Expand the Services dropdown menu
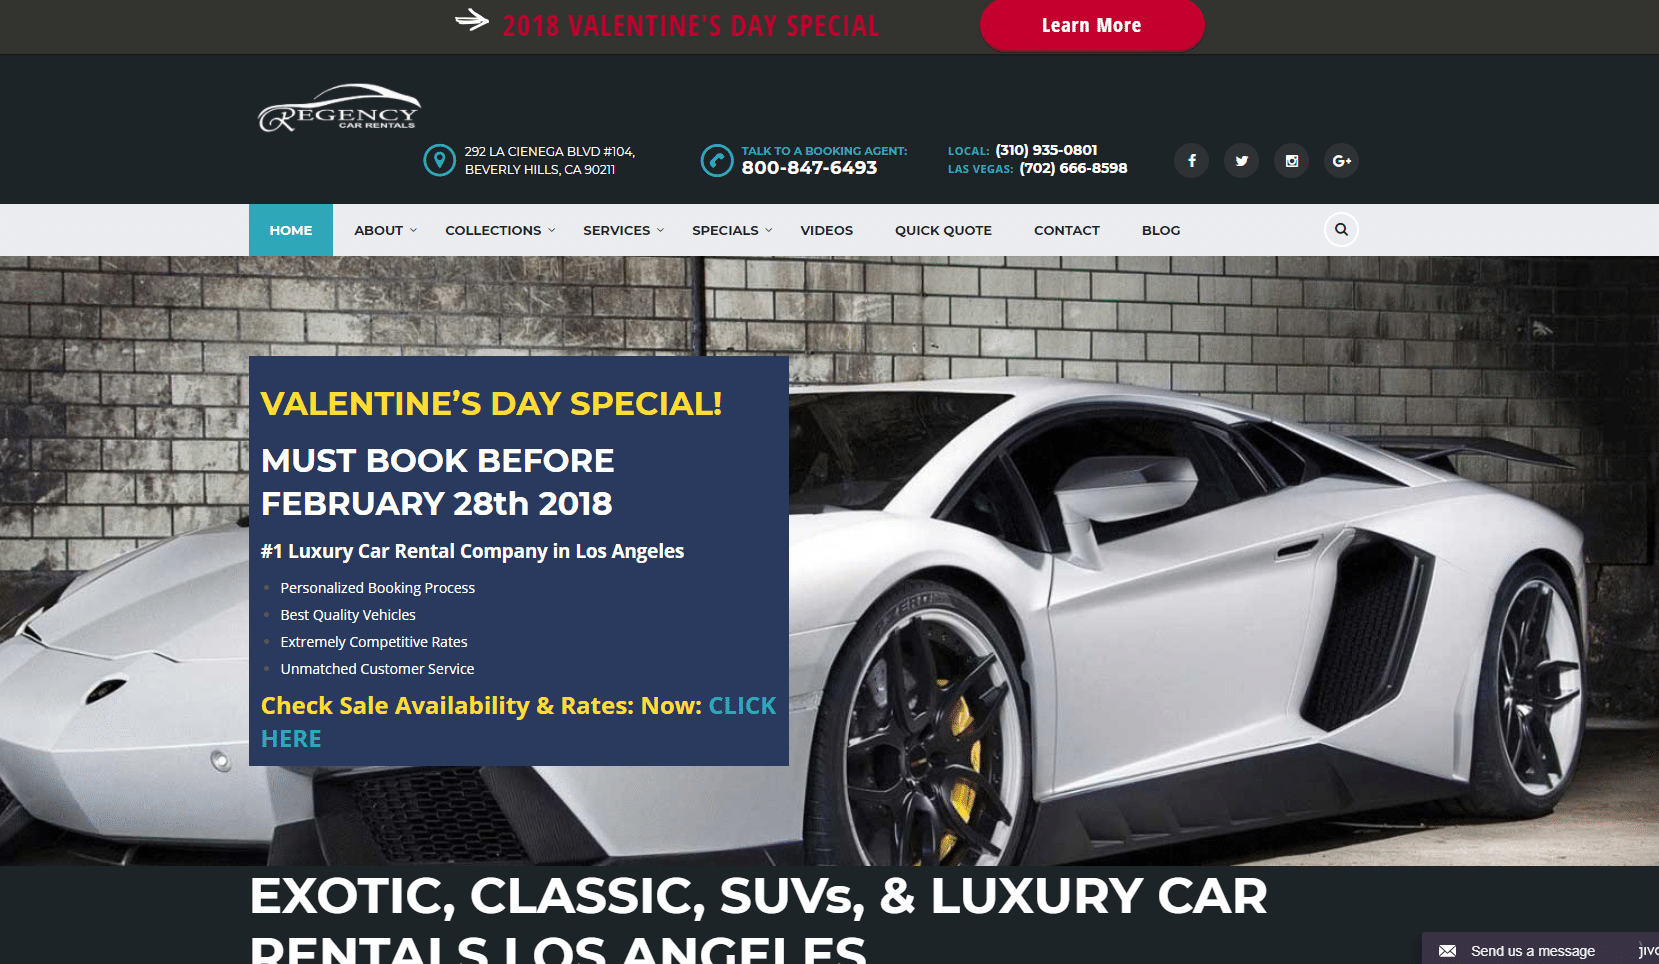The width and height of the screenshot is (1659, 964). [623, 230]
